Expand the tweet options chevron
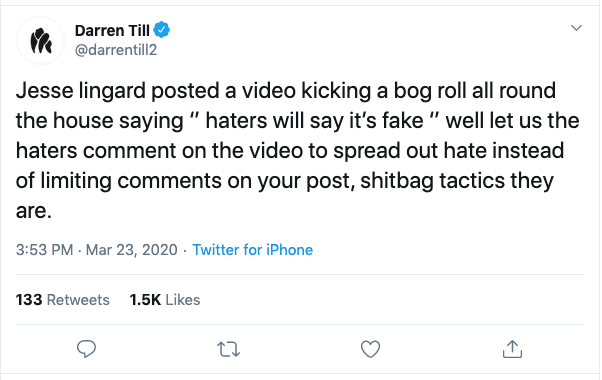 (x=576, y=28)
